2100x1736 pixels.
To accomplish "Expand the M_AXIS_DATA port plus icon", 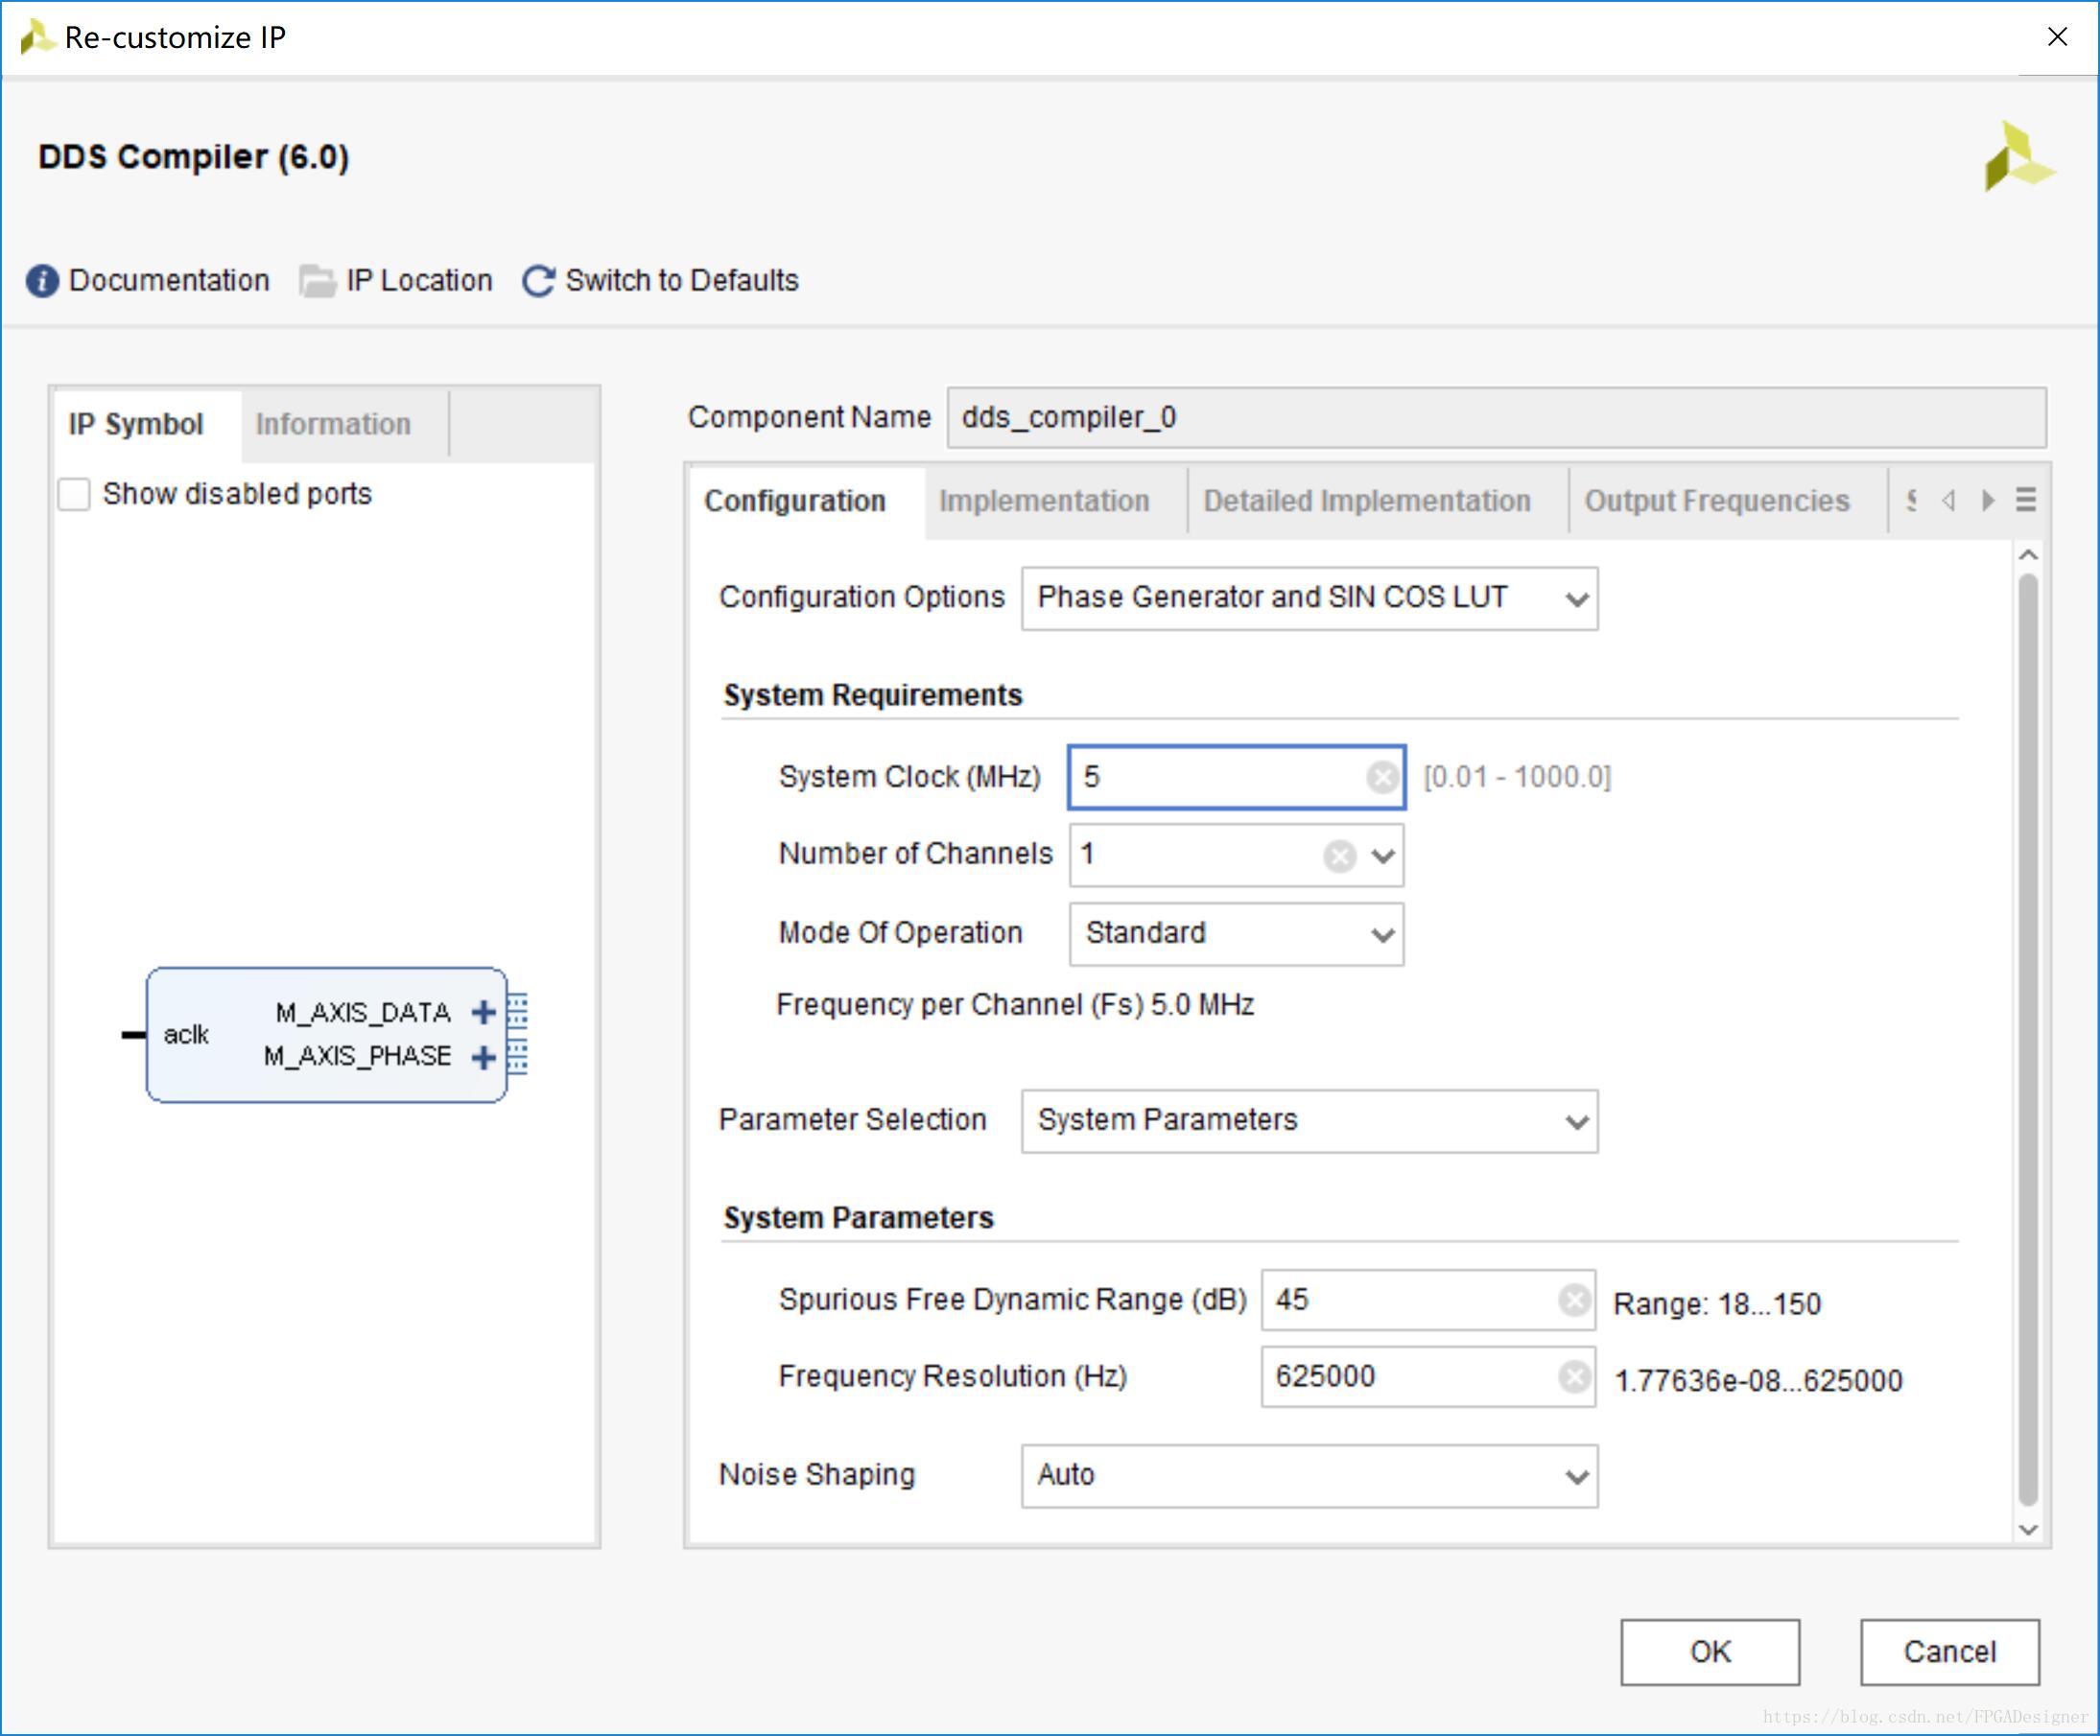I will point(484,1012).
